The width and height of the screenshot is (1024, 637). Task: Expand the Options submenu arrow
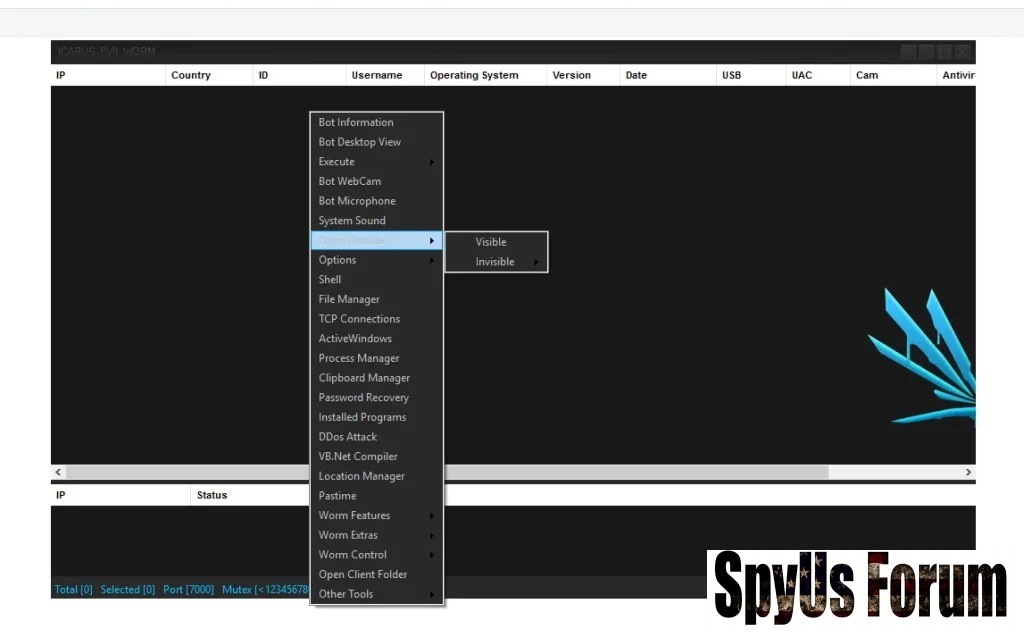tap(432, 260)
